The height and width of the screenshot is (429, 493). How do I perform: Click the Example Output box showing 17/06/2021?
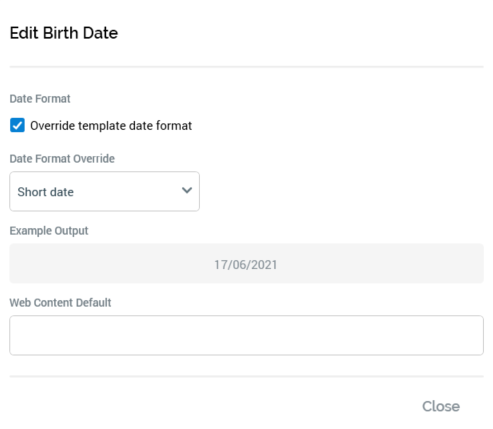tap(246, 264)
